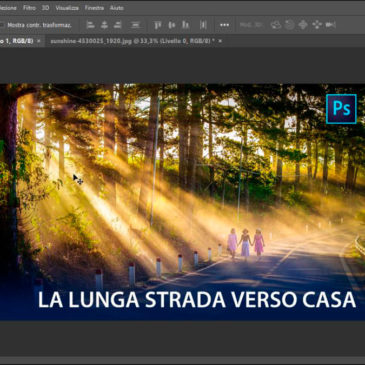The height and width of the screenshot is (365, 365).
Task: Click the LA LUNGA STRADA VERSO CASA text
Action: tap(197, 299)
